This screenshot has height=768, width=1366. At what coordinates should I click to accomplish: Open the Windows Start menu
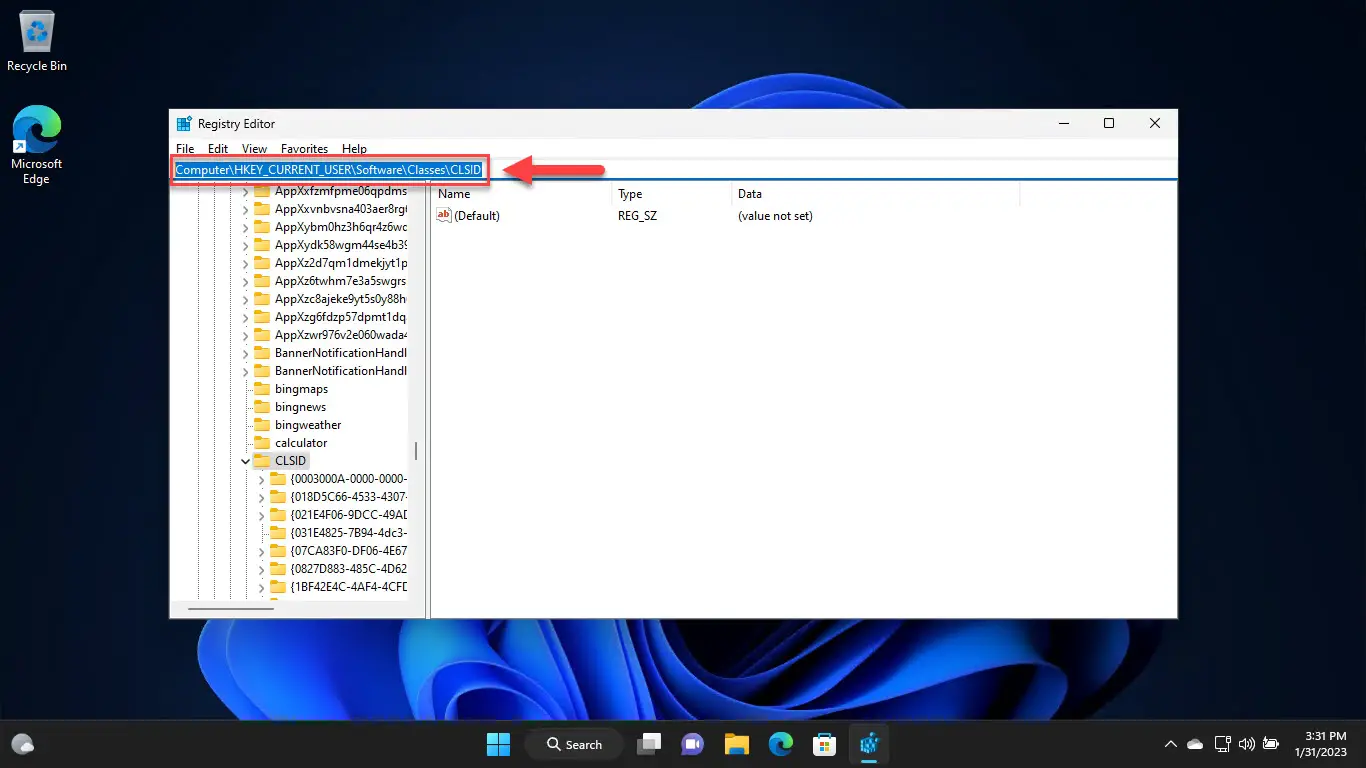click(x=498, y=744)
